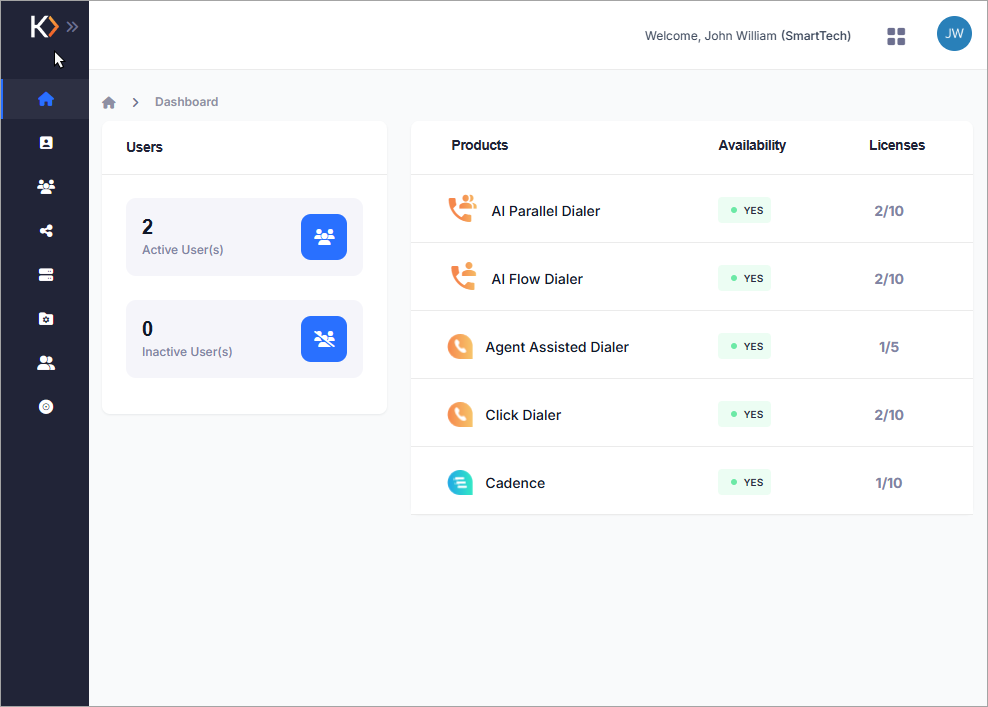Click the Agent Assisted Dialer phone icon

pos(460,347)
